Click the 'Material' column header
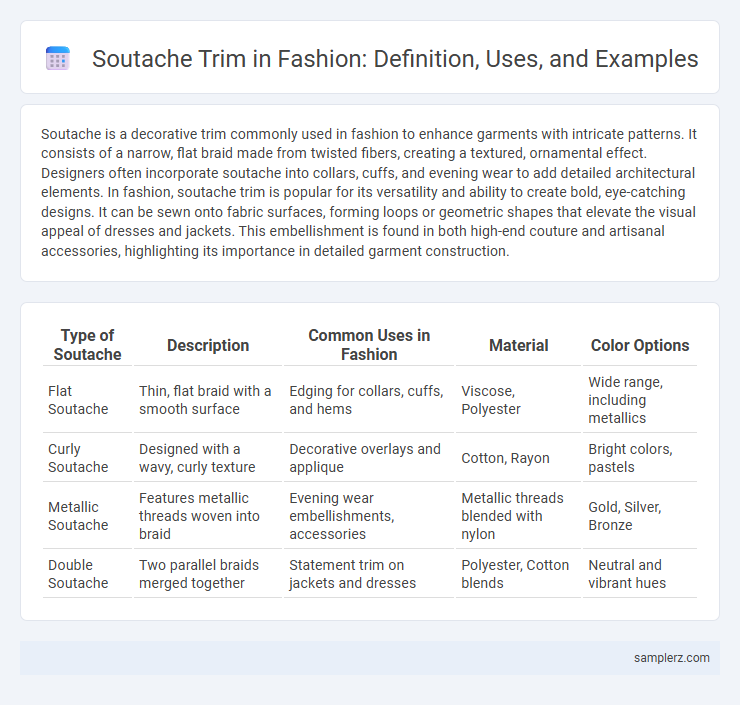Viewport: 740px width, 705px height. tap(518, 345)
